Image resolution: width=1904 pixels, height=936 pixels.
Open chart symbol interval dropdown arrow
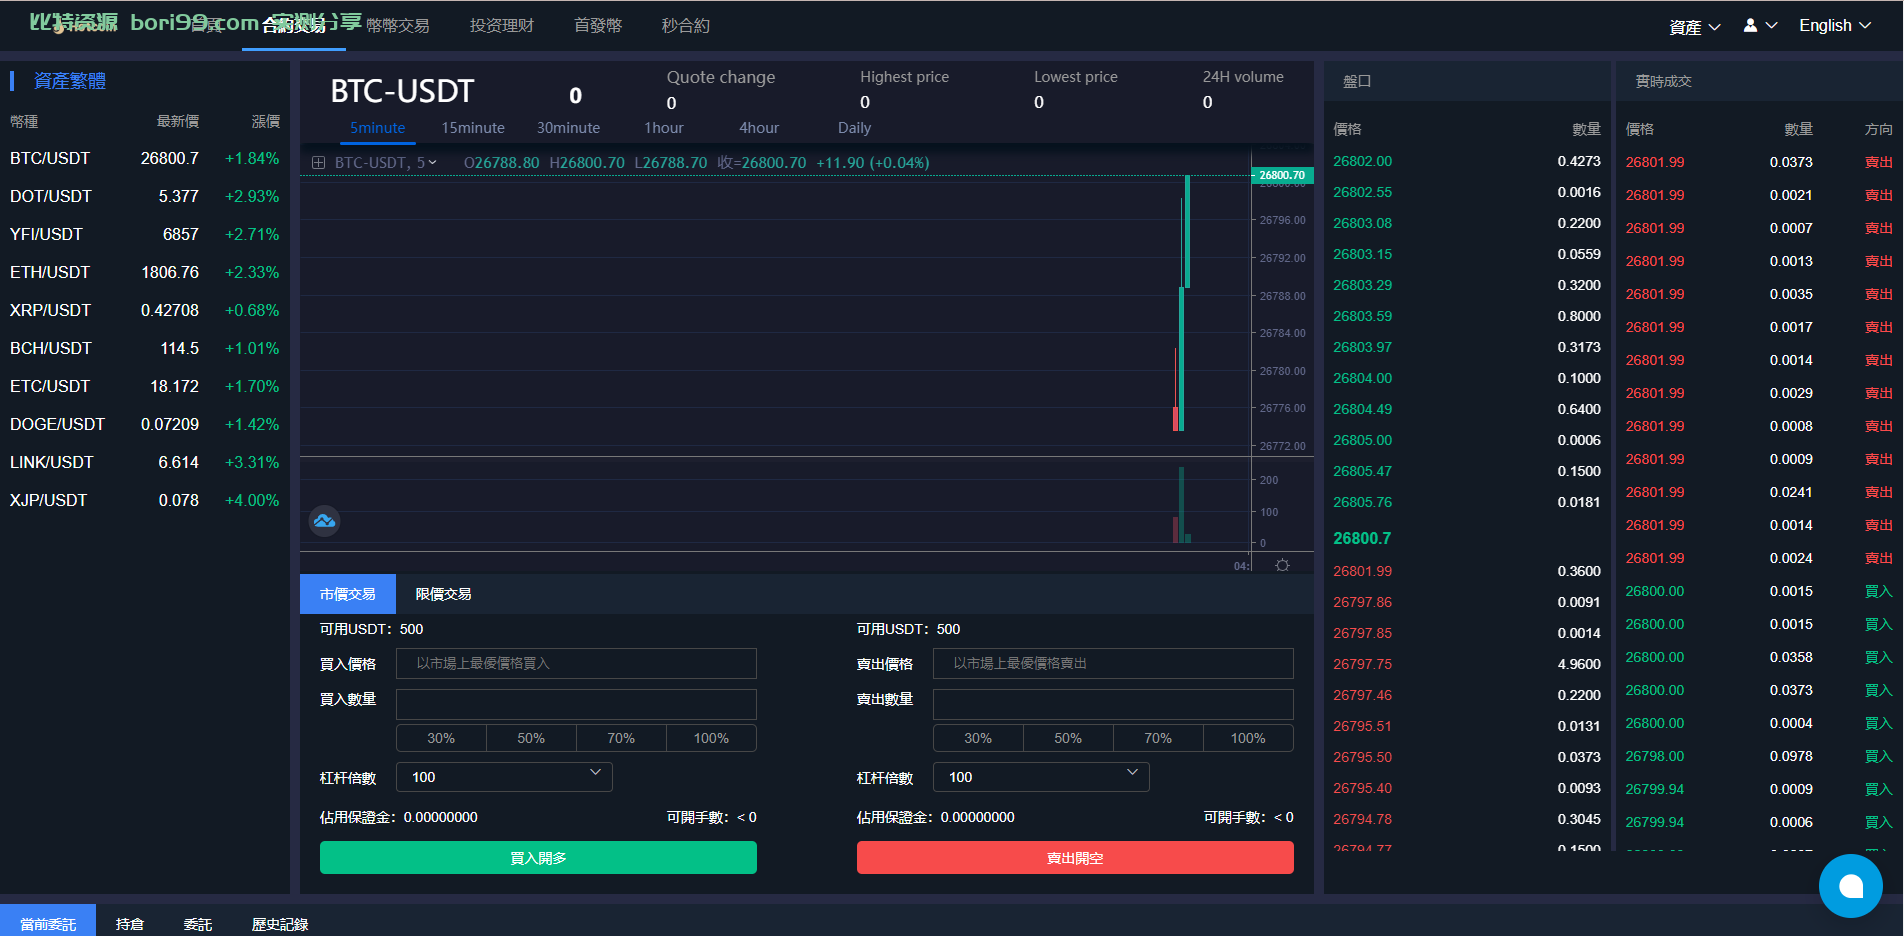coord(432,162)
